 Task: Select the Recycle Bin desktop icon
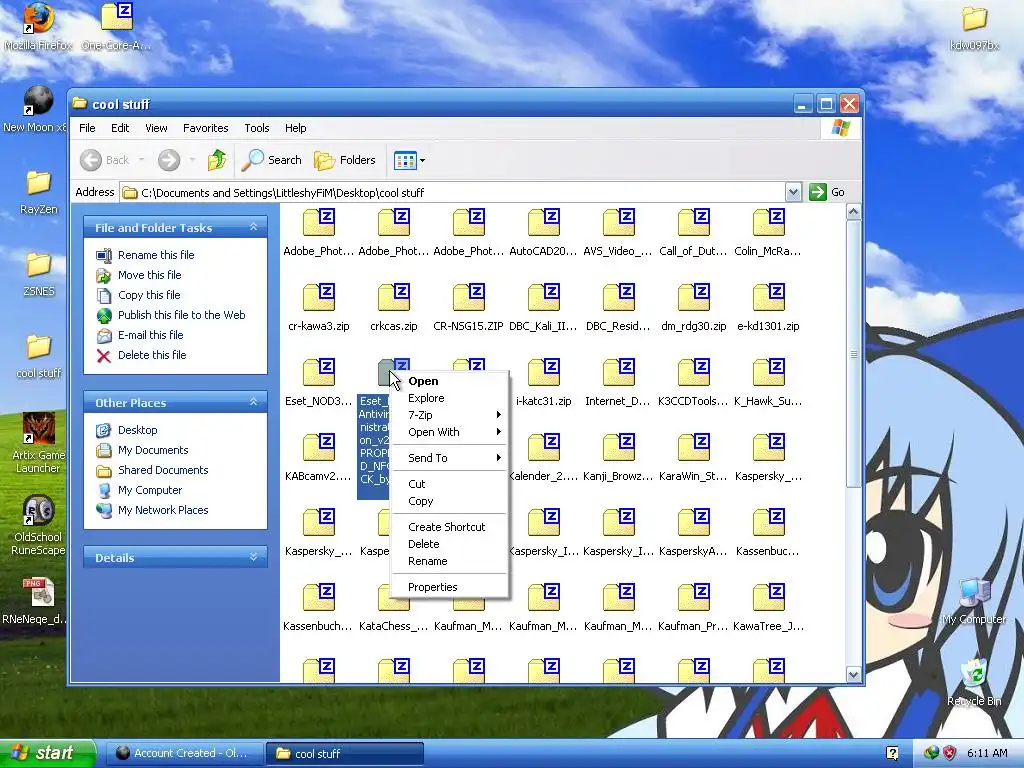[974, 682]
